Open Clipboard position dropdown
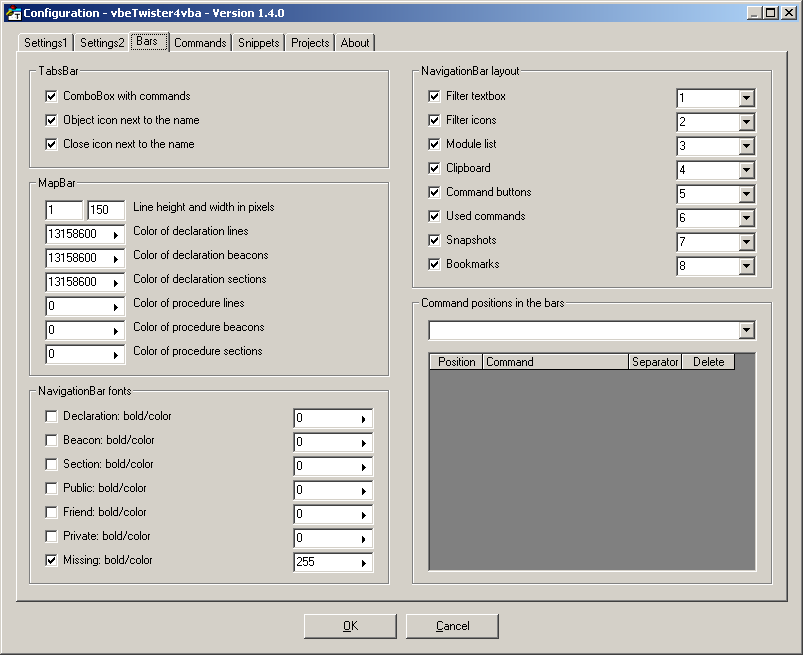 tap(747, 170)
